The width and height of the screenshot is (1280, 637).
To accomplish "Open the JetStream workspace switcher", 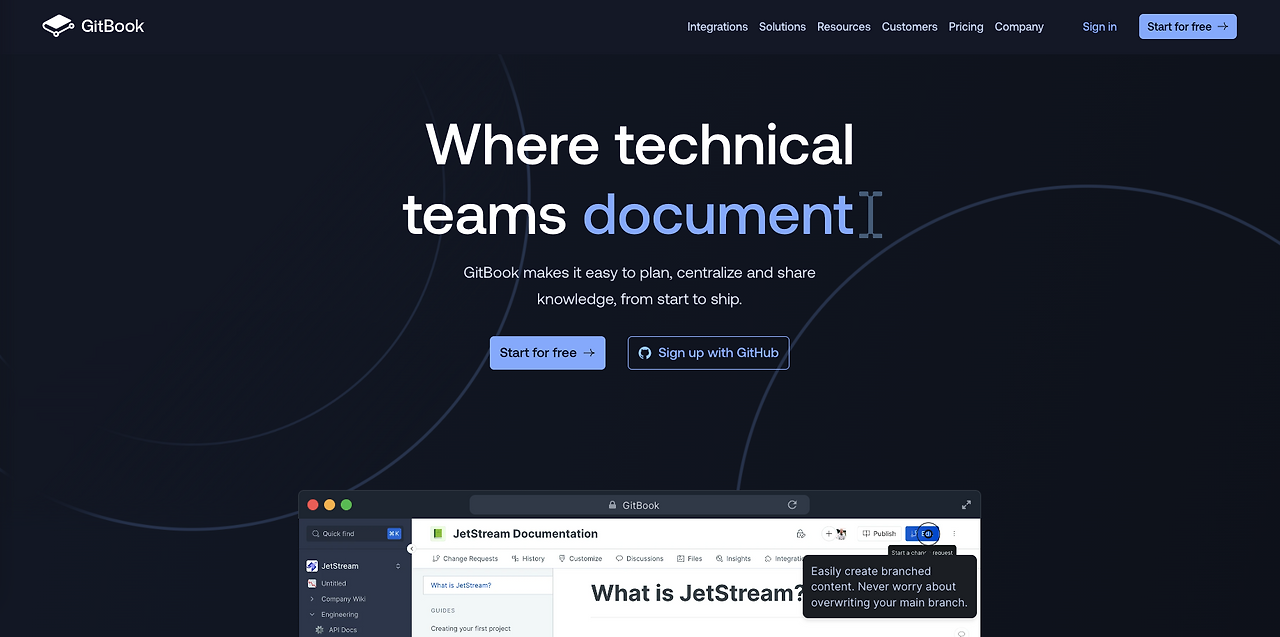I will 354,566.
